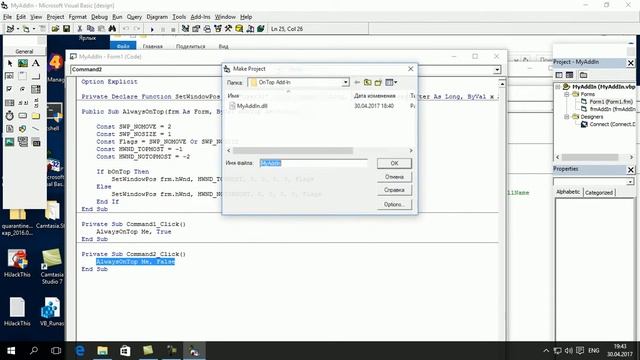
Task: Select the Label control (letter A)
Action: [36, 63]
